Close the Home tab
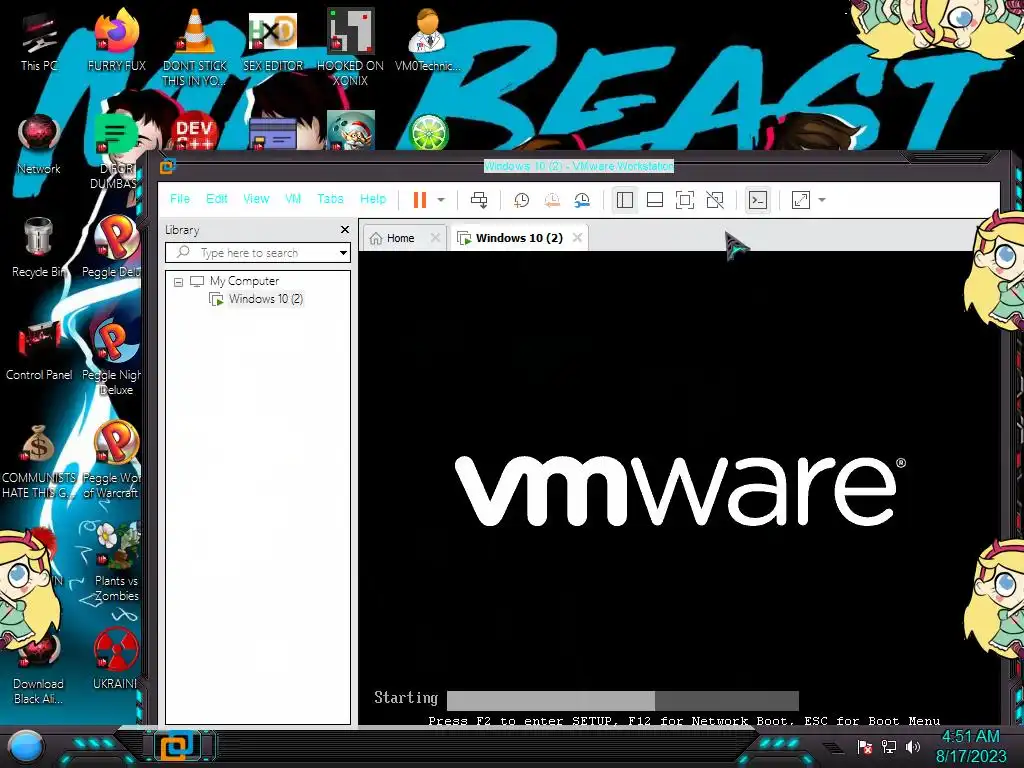This screenshot has width=1024, height=768. coord(436,238)
